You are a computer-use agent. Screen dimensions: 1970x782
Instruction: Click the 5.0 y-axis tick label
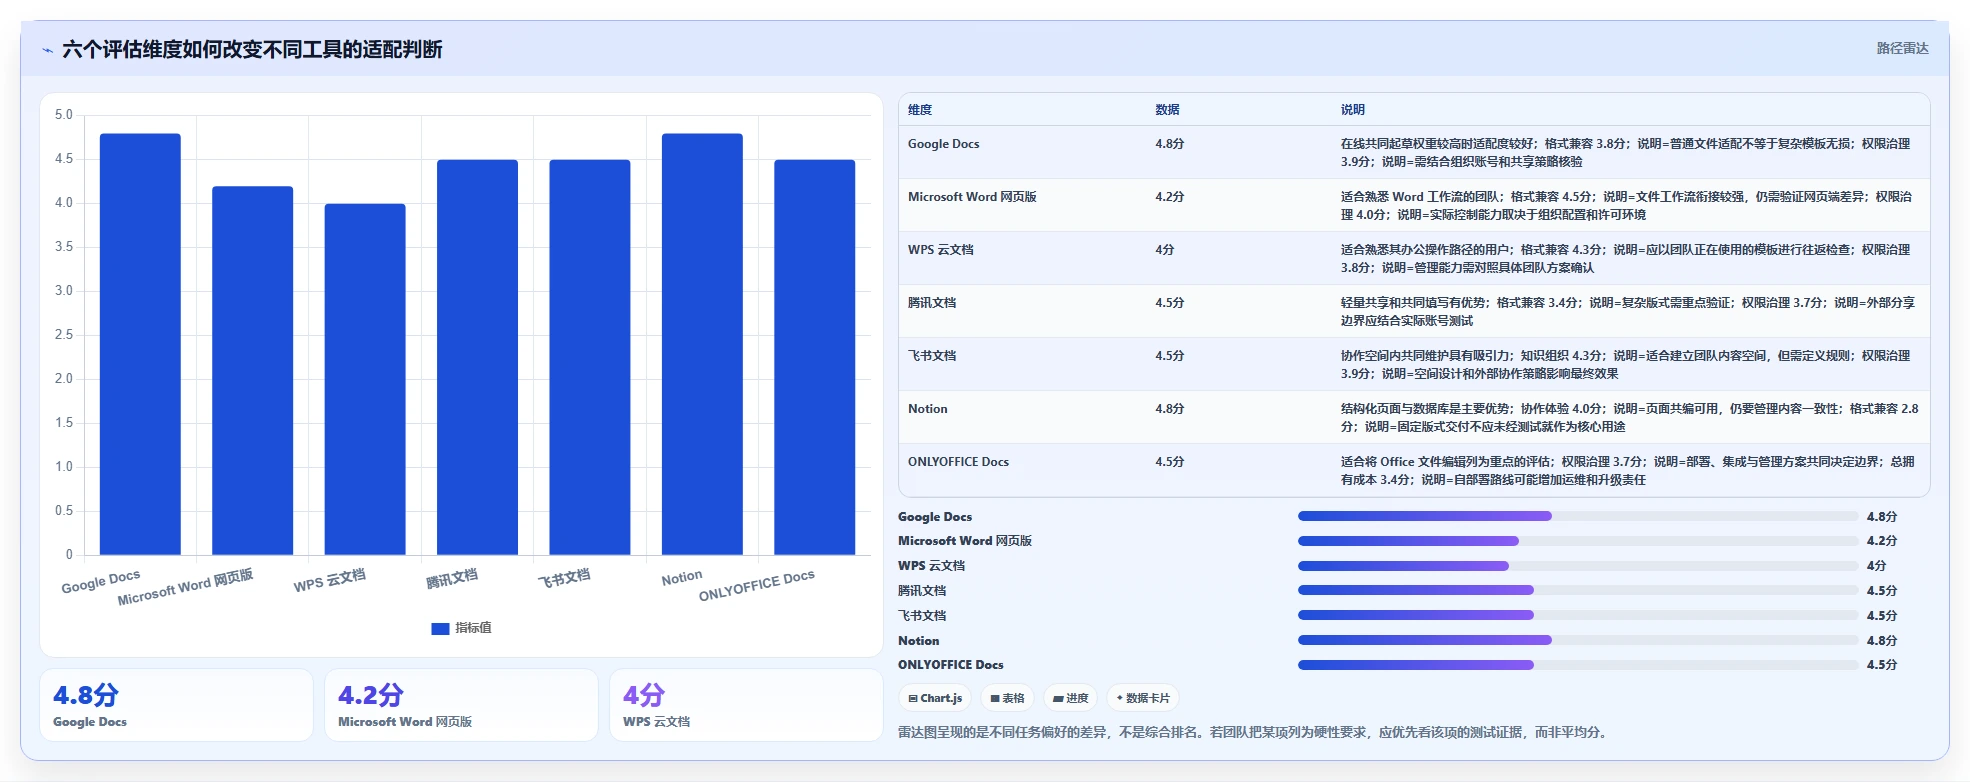64,115
